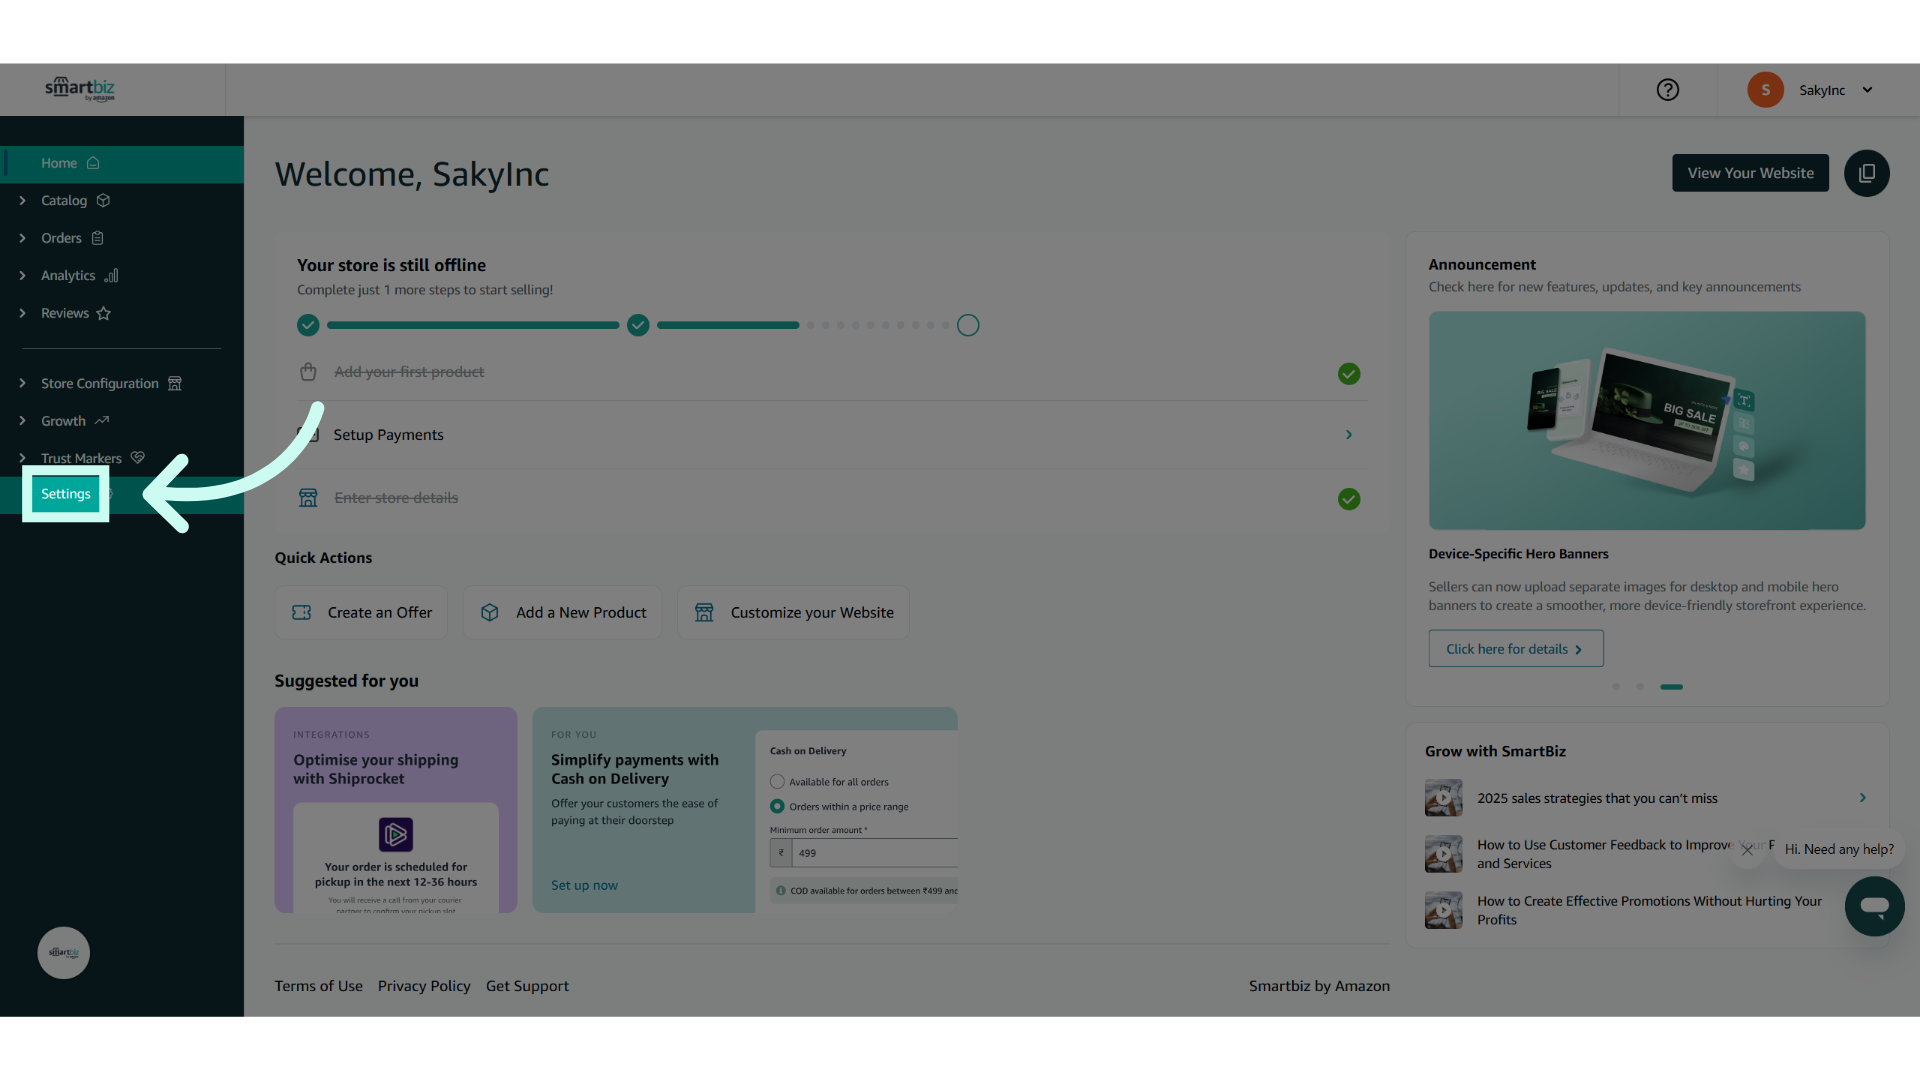Click the first completed progress step checkmark
Screen dimensions: 1920x1080
[308, 325]
